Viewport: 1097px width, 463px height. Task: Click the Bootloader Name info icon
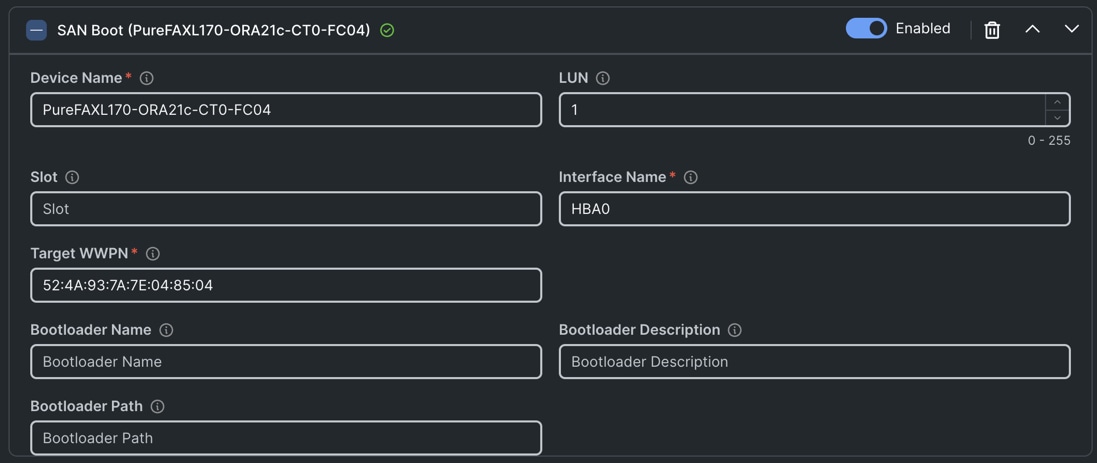click(166, 330)
